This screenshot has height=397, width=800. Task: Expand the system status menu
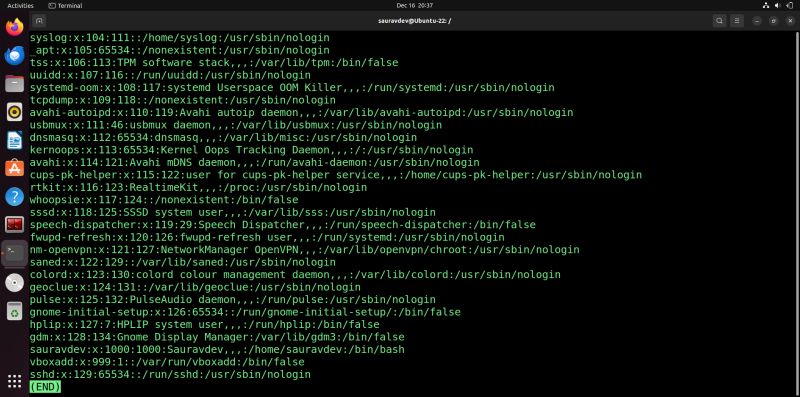[x=778, y=6]
